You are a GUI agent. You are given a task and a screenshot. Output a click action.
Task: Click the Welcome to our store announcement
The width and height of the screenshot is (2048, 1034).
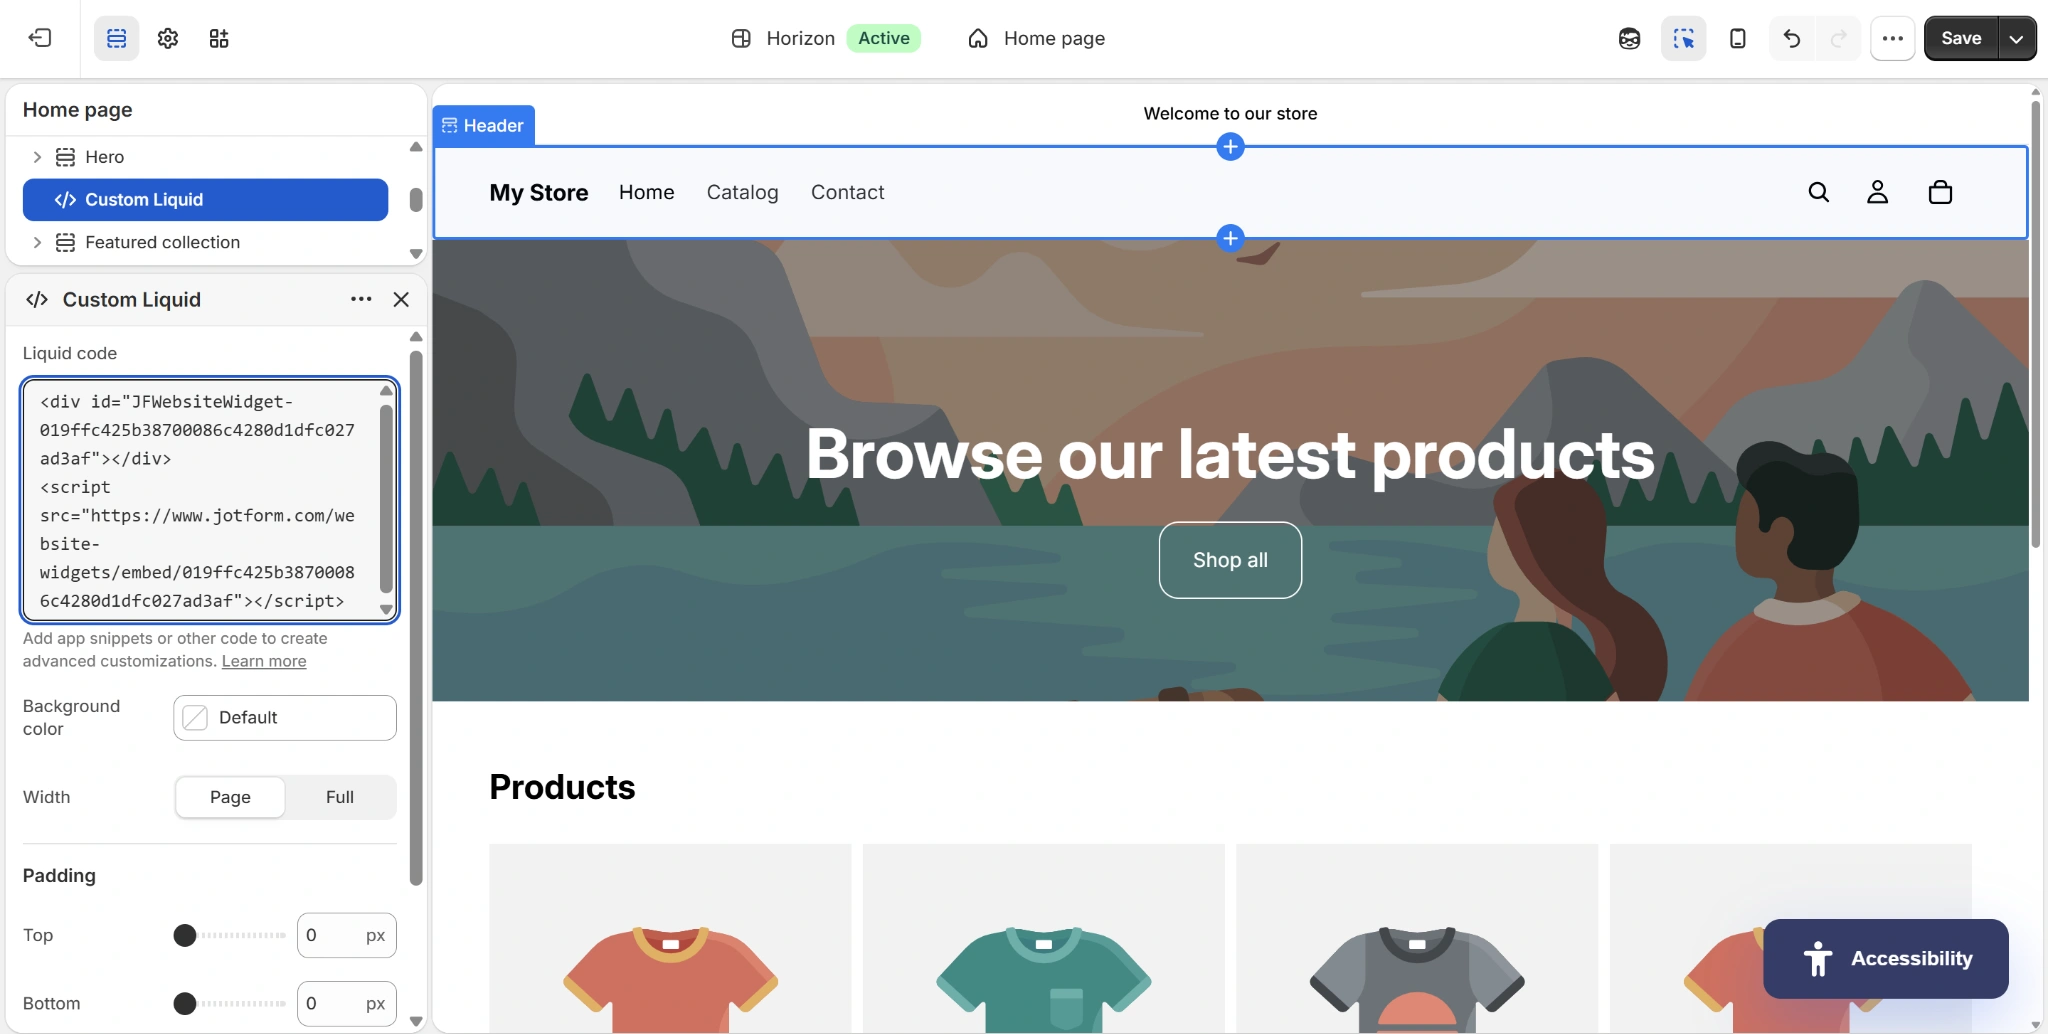click(1230, 114)
